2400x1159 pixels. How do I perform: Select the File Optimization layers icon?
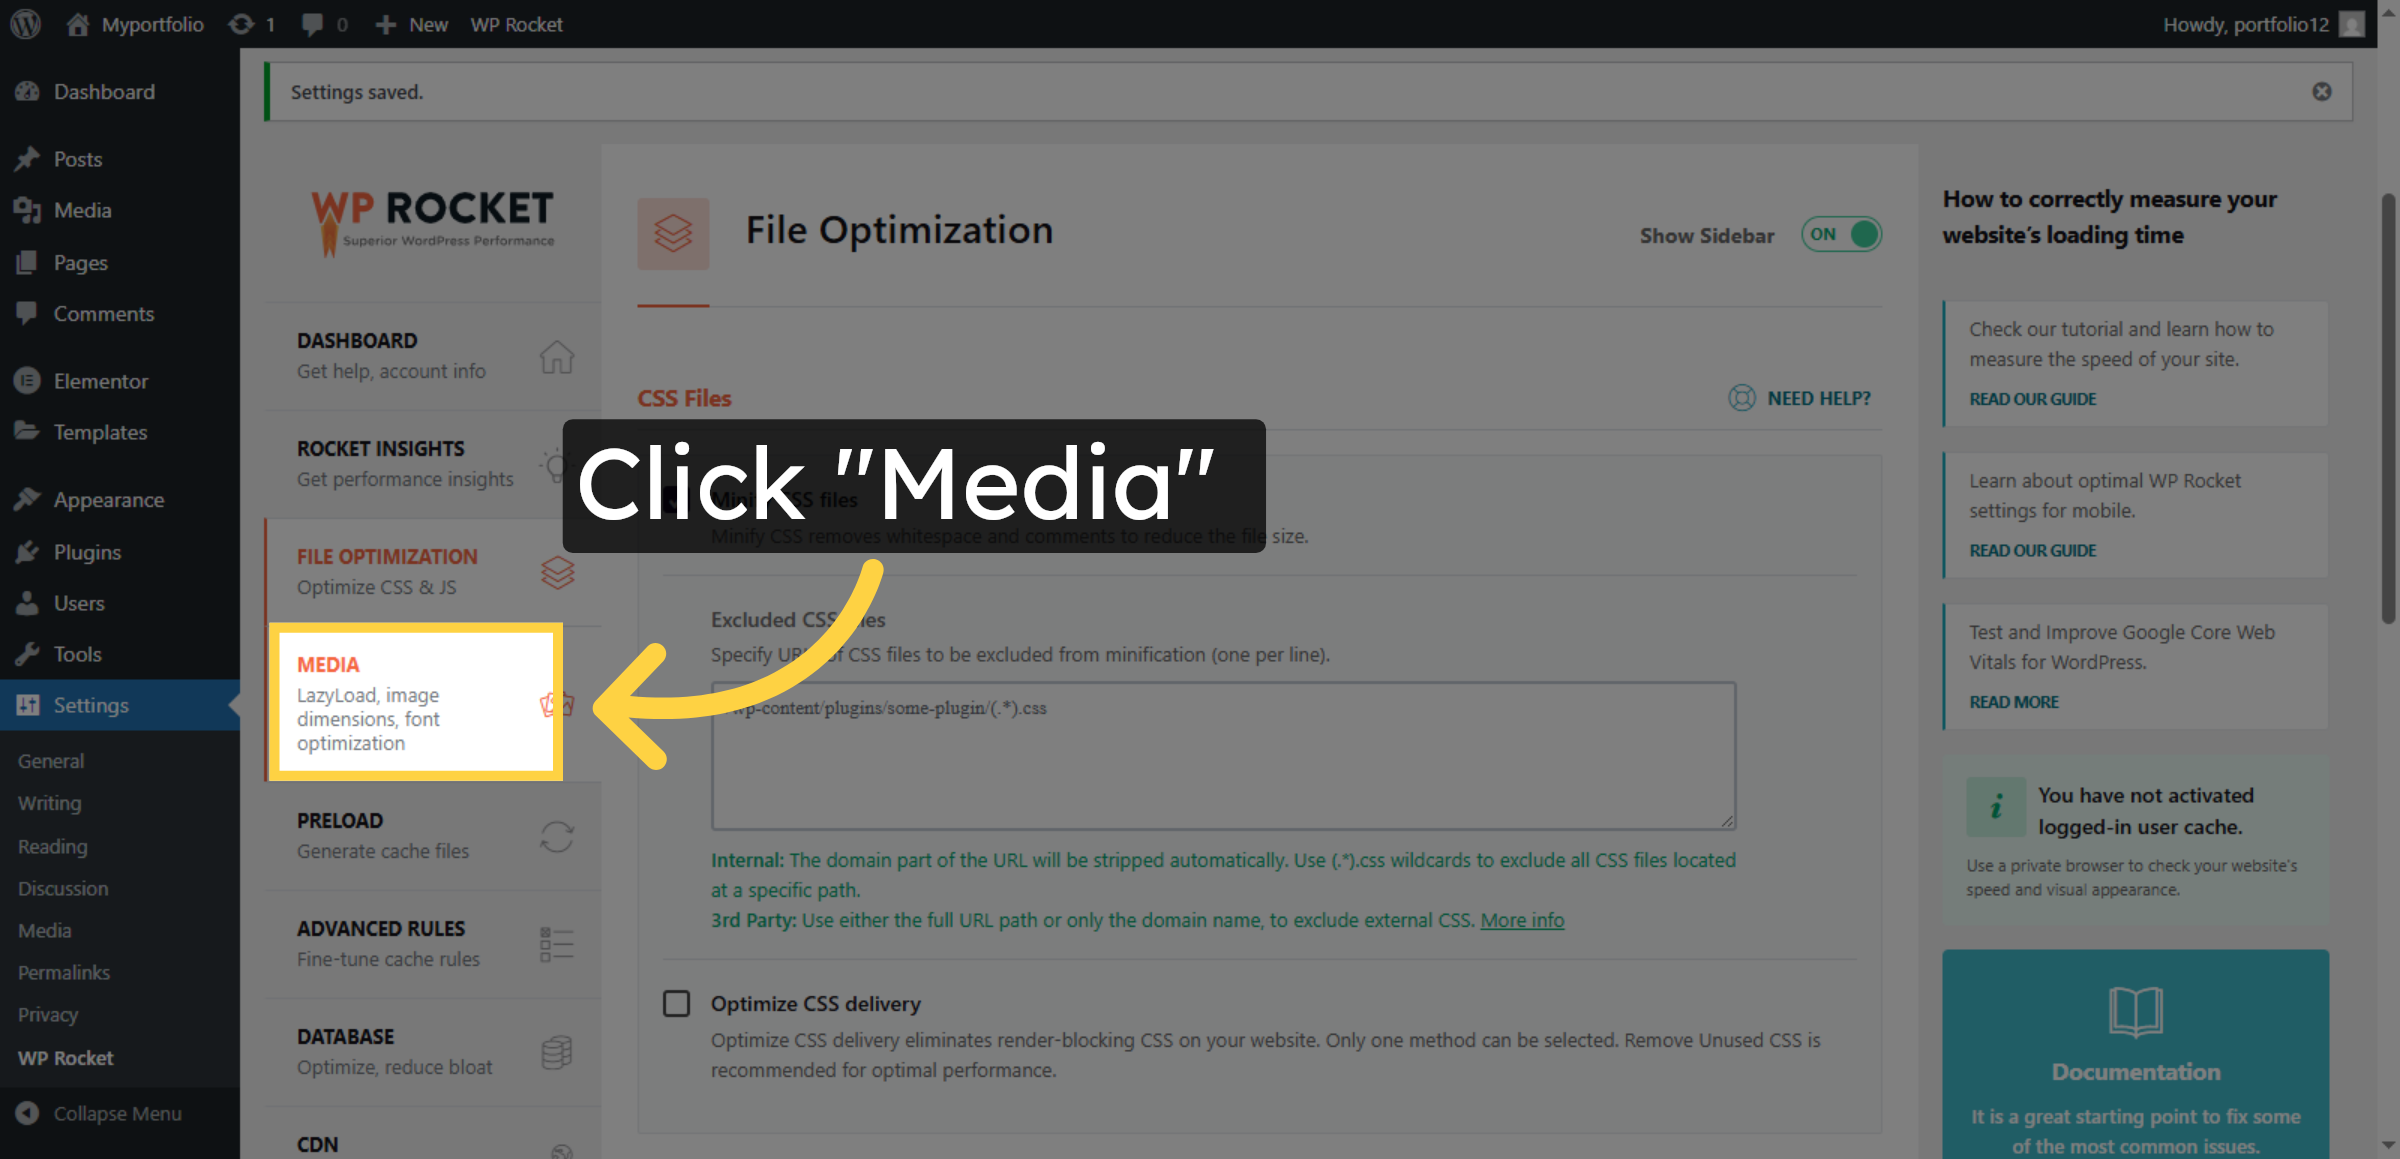(557, 572)
